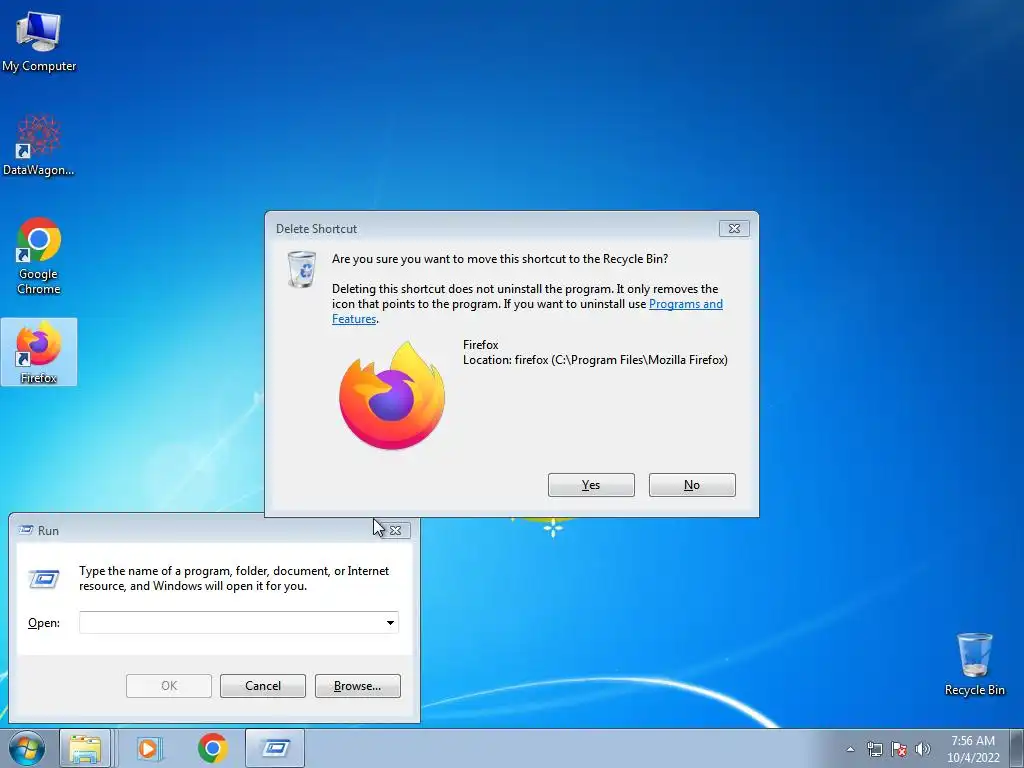Open the Programs and Features link
The width and height of the screenshot is (1024, 768).
click(x=686, y=304)
